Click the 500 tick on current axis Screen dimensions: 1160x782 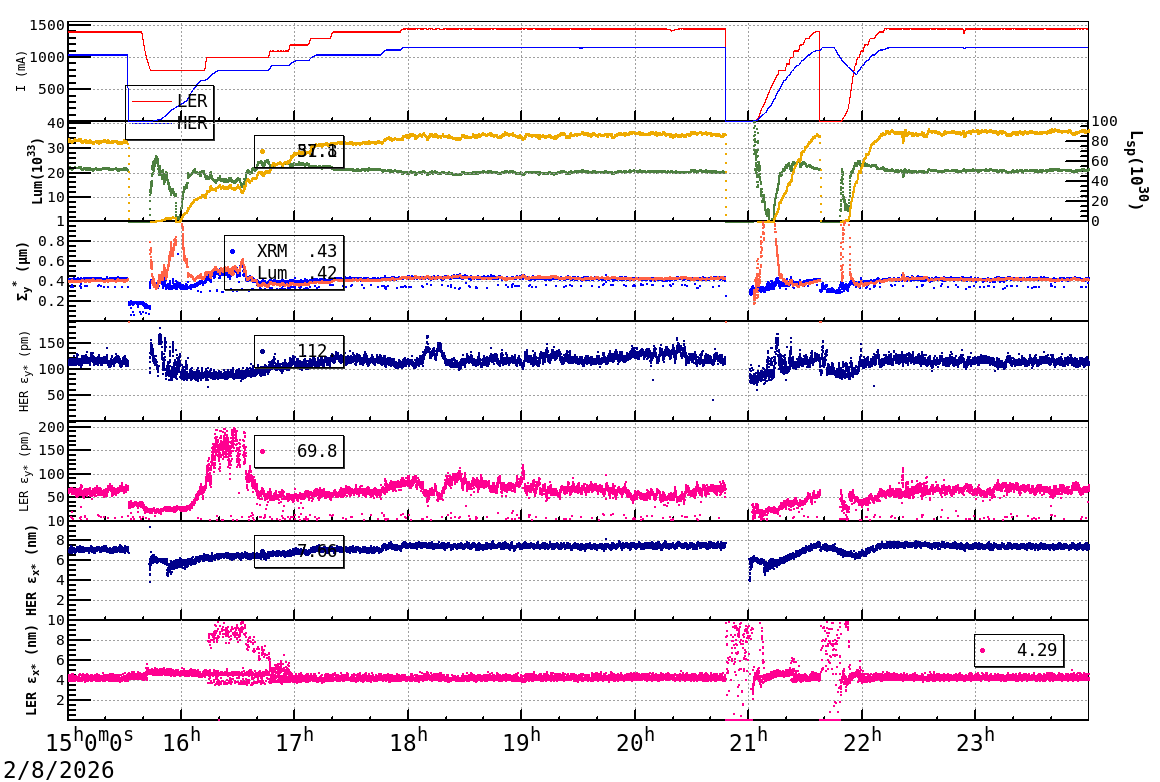point(51,90)
